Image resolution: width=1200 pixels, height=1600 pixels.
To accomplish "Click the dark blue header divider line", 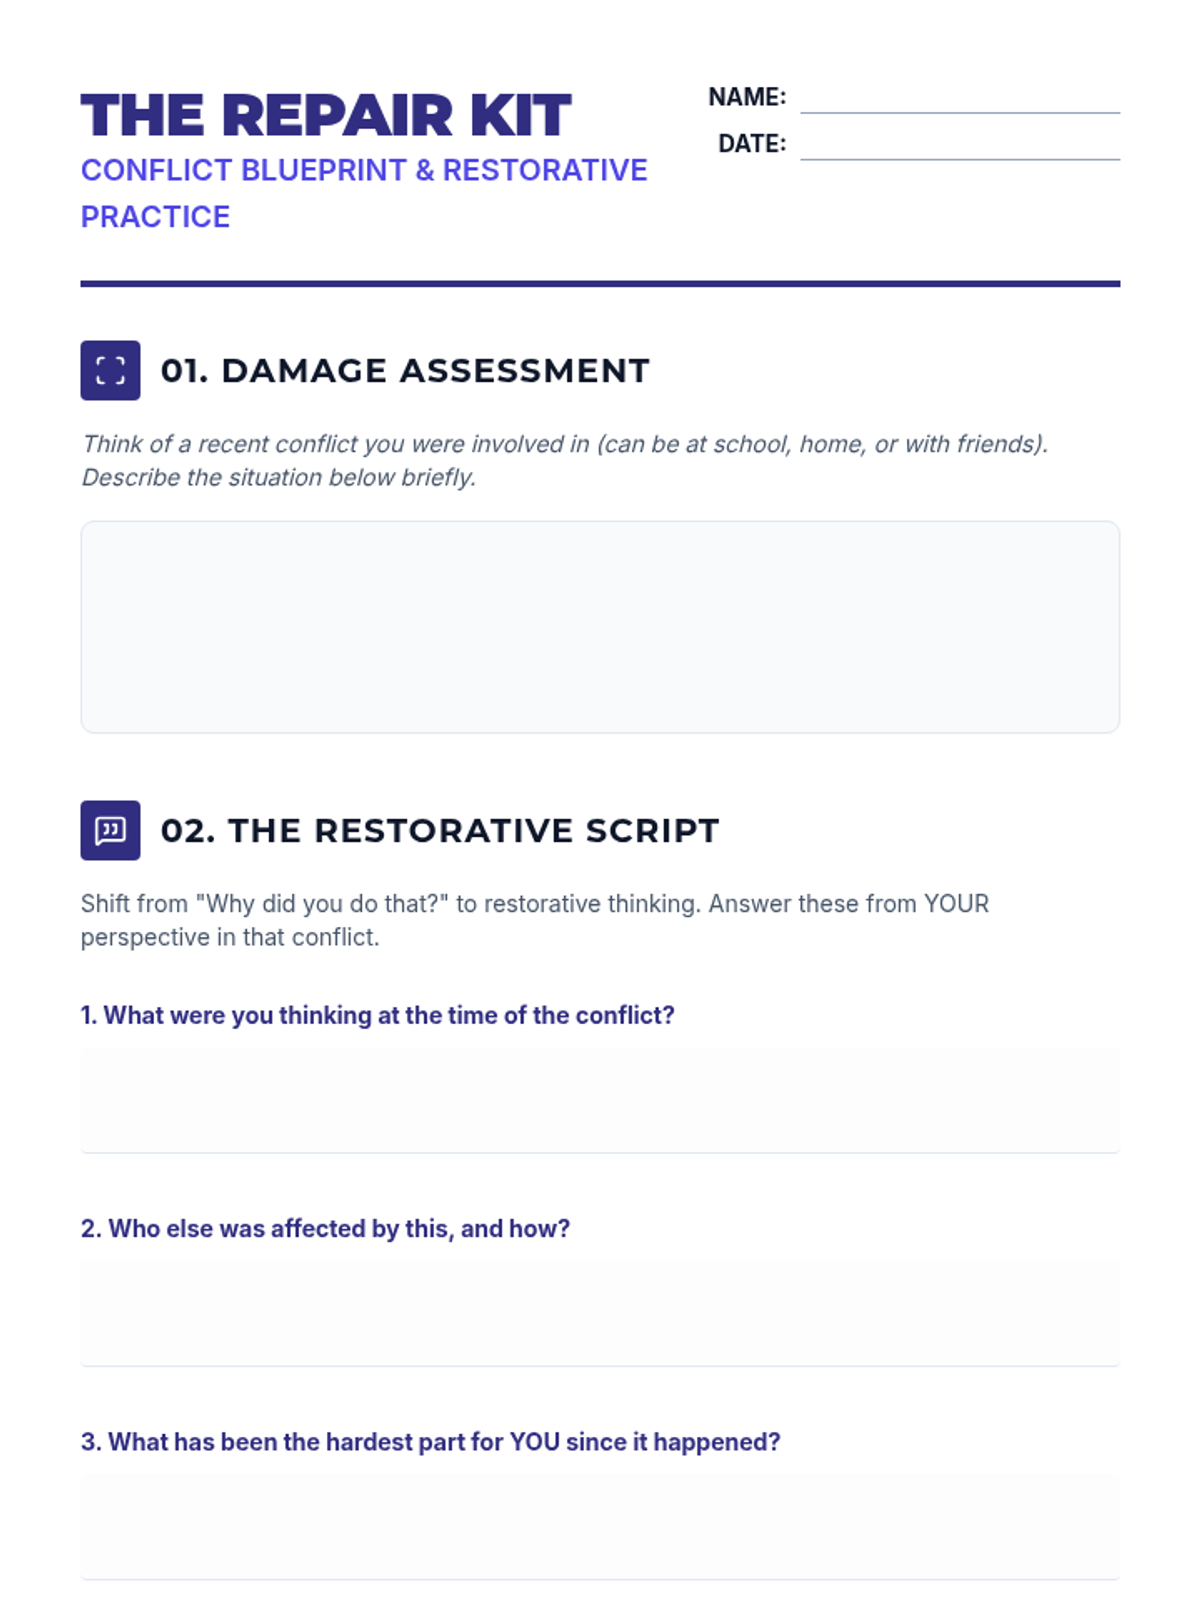I will [600, 284].
